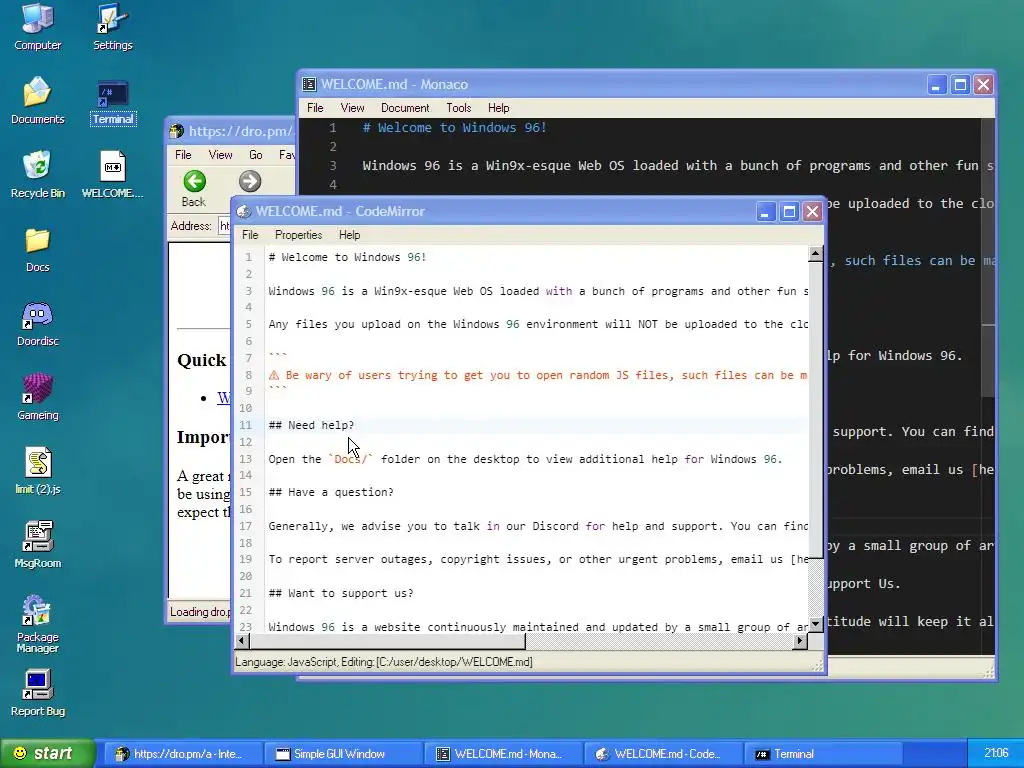
Task: Click the Monaco editor minimap scrollbar
Action: pos(988,258)
